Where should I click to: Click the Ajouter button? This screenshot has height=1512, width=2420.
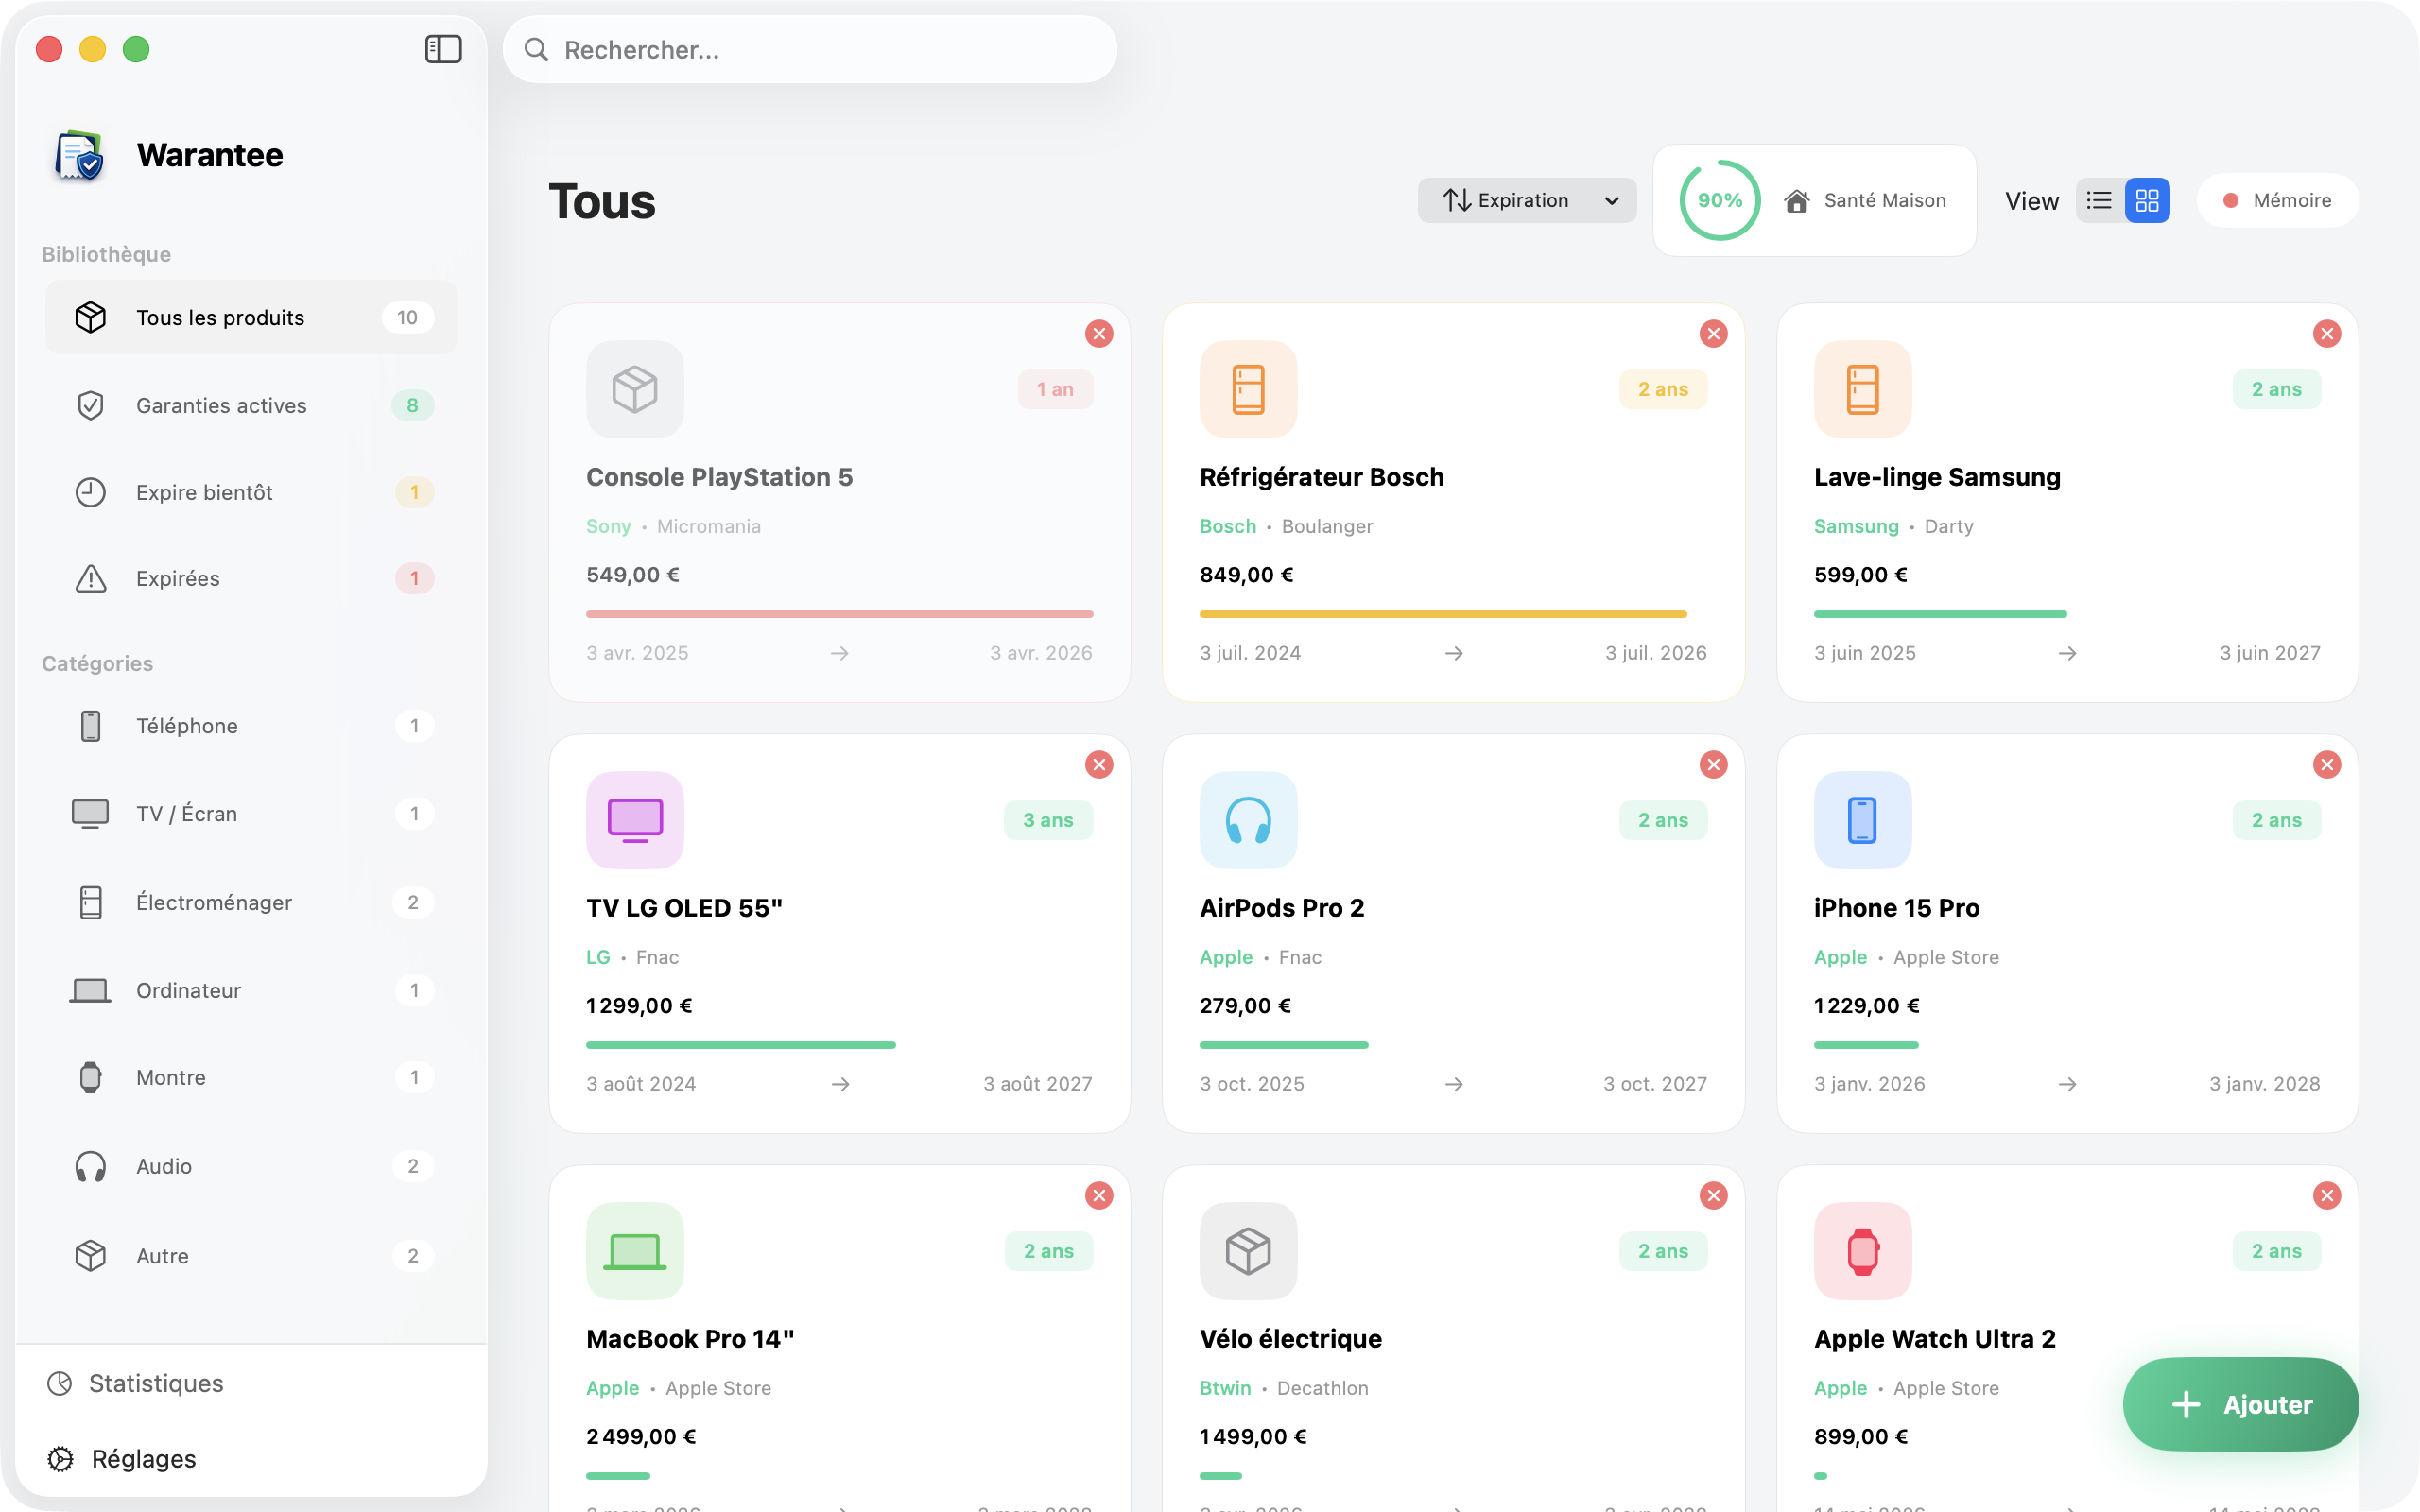pyautogui.click(x=2240, y=1404)
